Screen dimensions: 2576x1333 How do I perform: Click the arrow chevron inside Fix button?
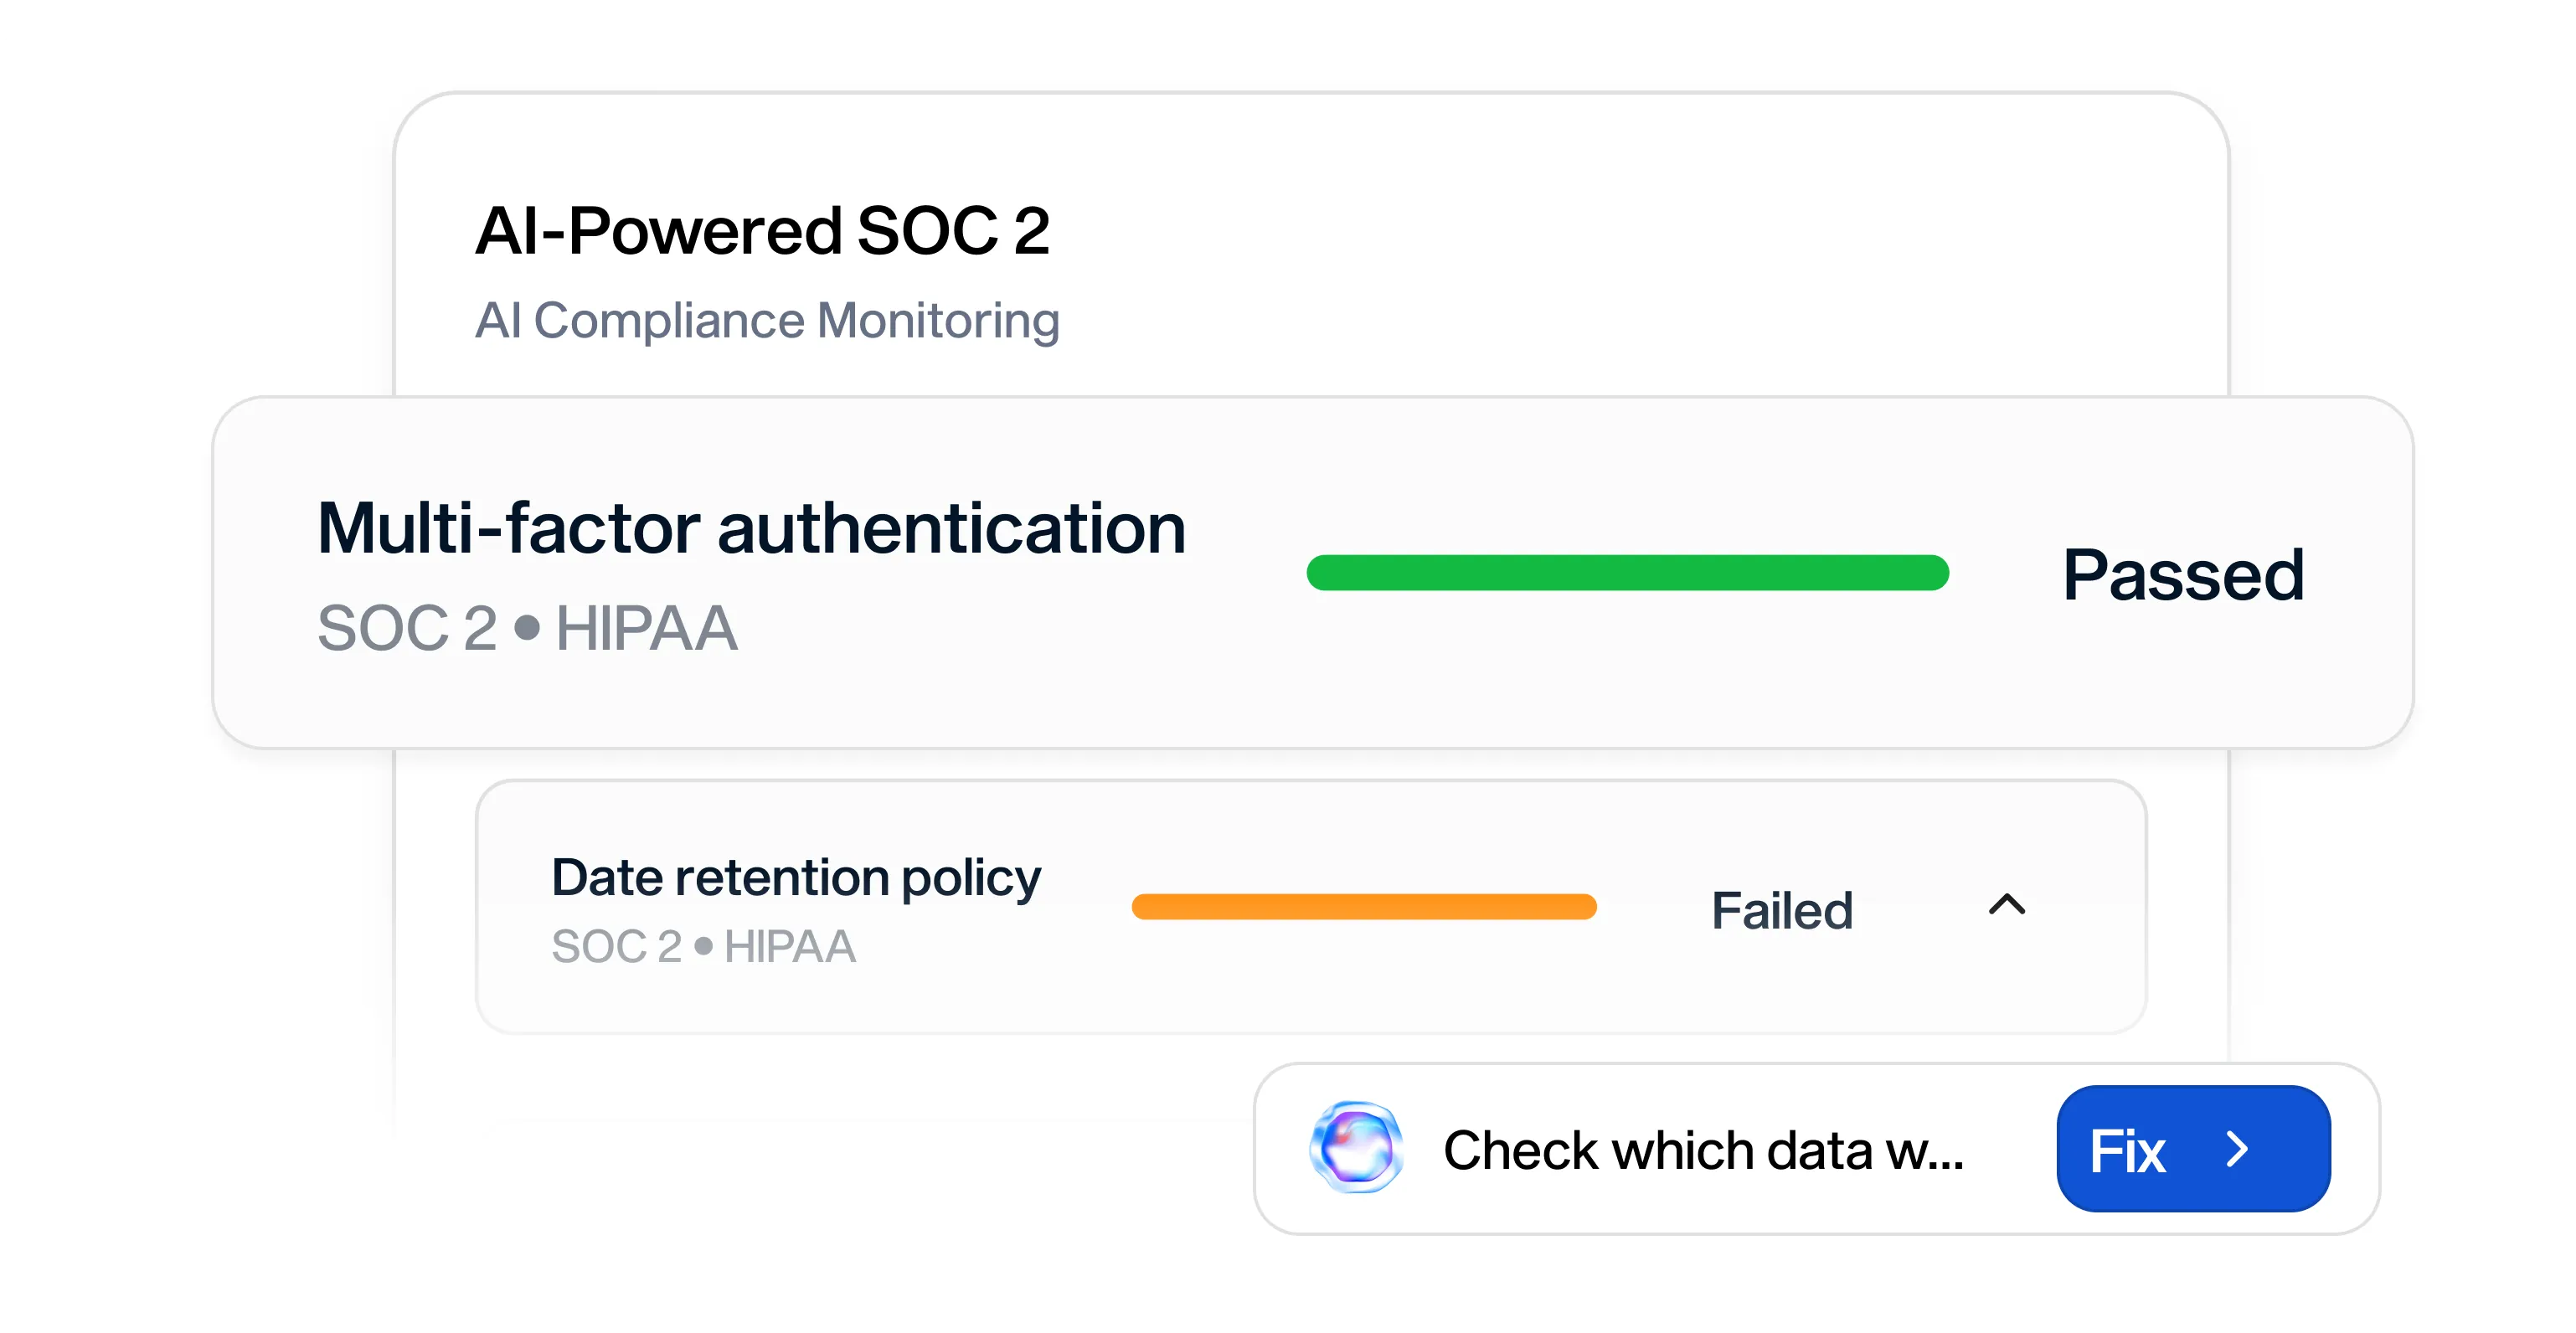2238,1149
